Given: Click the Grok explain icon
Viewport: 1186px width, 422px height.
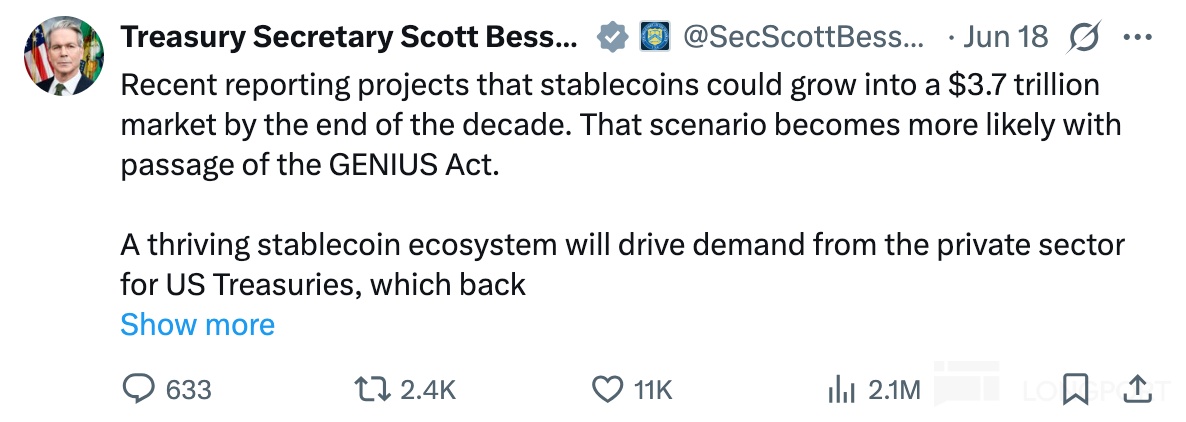Looking at the screenshot, I should [x=1086, y=38].
